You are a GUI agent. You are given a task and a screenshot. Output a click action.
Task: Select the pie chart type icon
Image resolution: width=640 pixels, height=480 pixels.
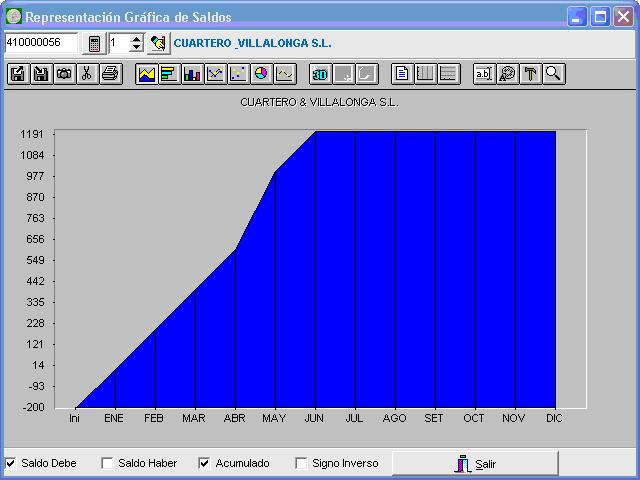[x=261, y=74]
